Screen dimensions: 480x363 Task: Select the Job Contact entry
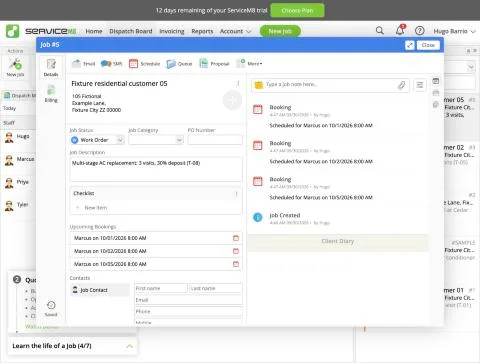point(100,290)
